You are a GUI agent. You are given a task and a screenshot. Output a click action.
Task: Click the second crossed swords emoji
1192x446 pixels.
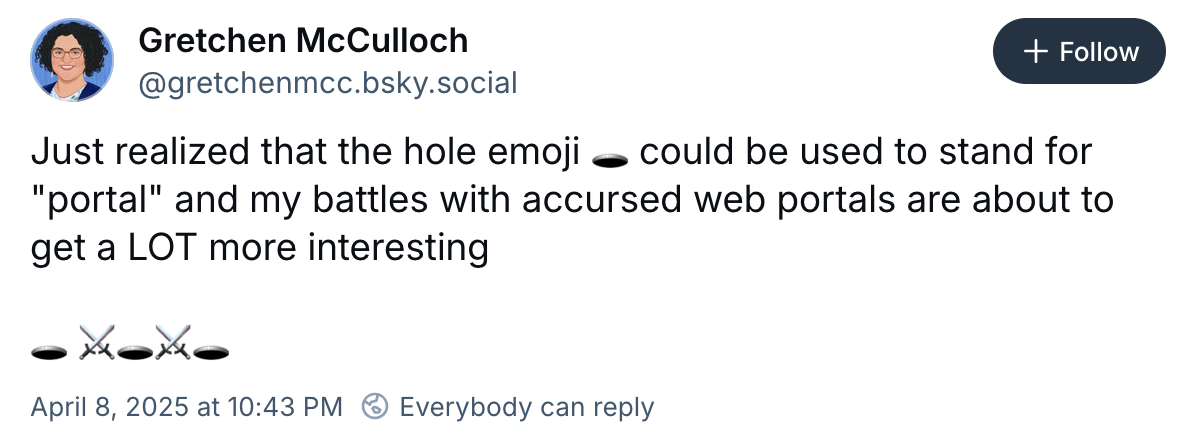click(173, 347)
